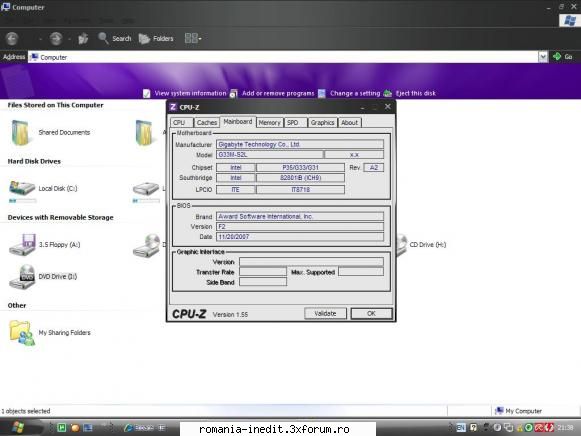Screen dimensions: 581x436
Task: Click the empty Graphic Interface Version field
Action: [x=311, y=262]
